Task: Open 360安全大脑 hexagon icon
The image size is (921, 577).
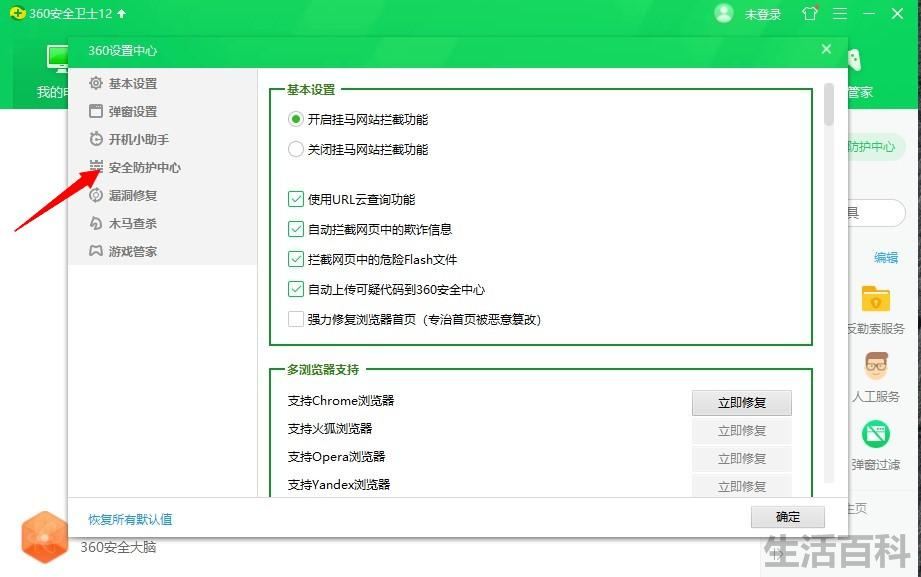Action: tap(45, 537)
